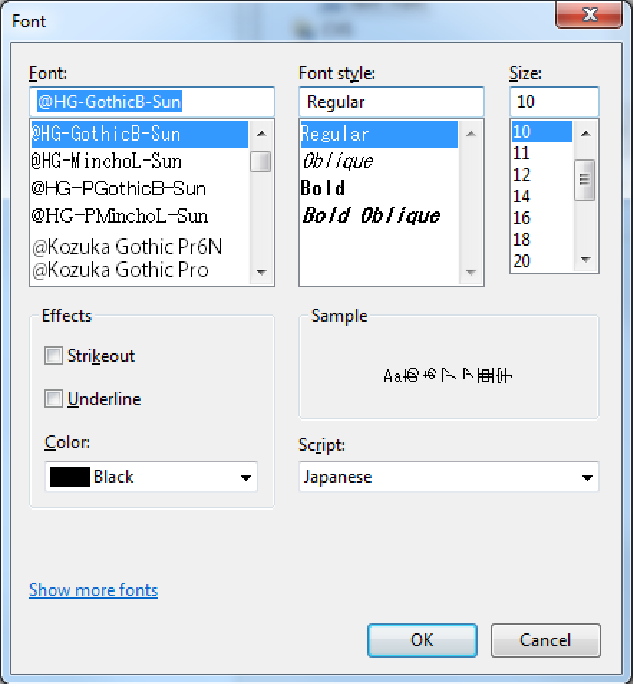Click size list scroll up arrow
The height and width of the screenshot is (687, 633).
[x=585, y=133]
